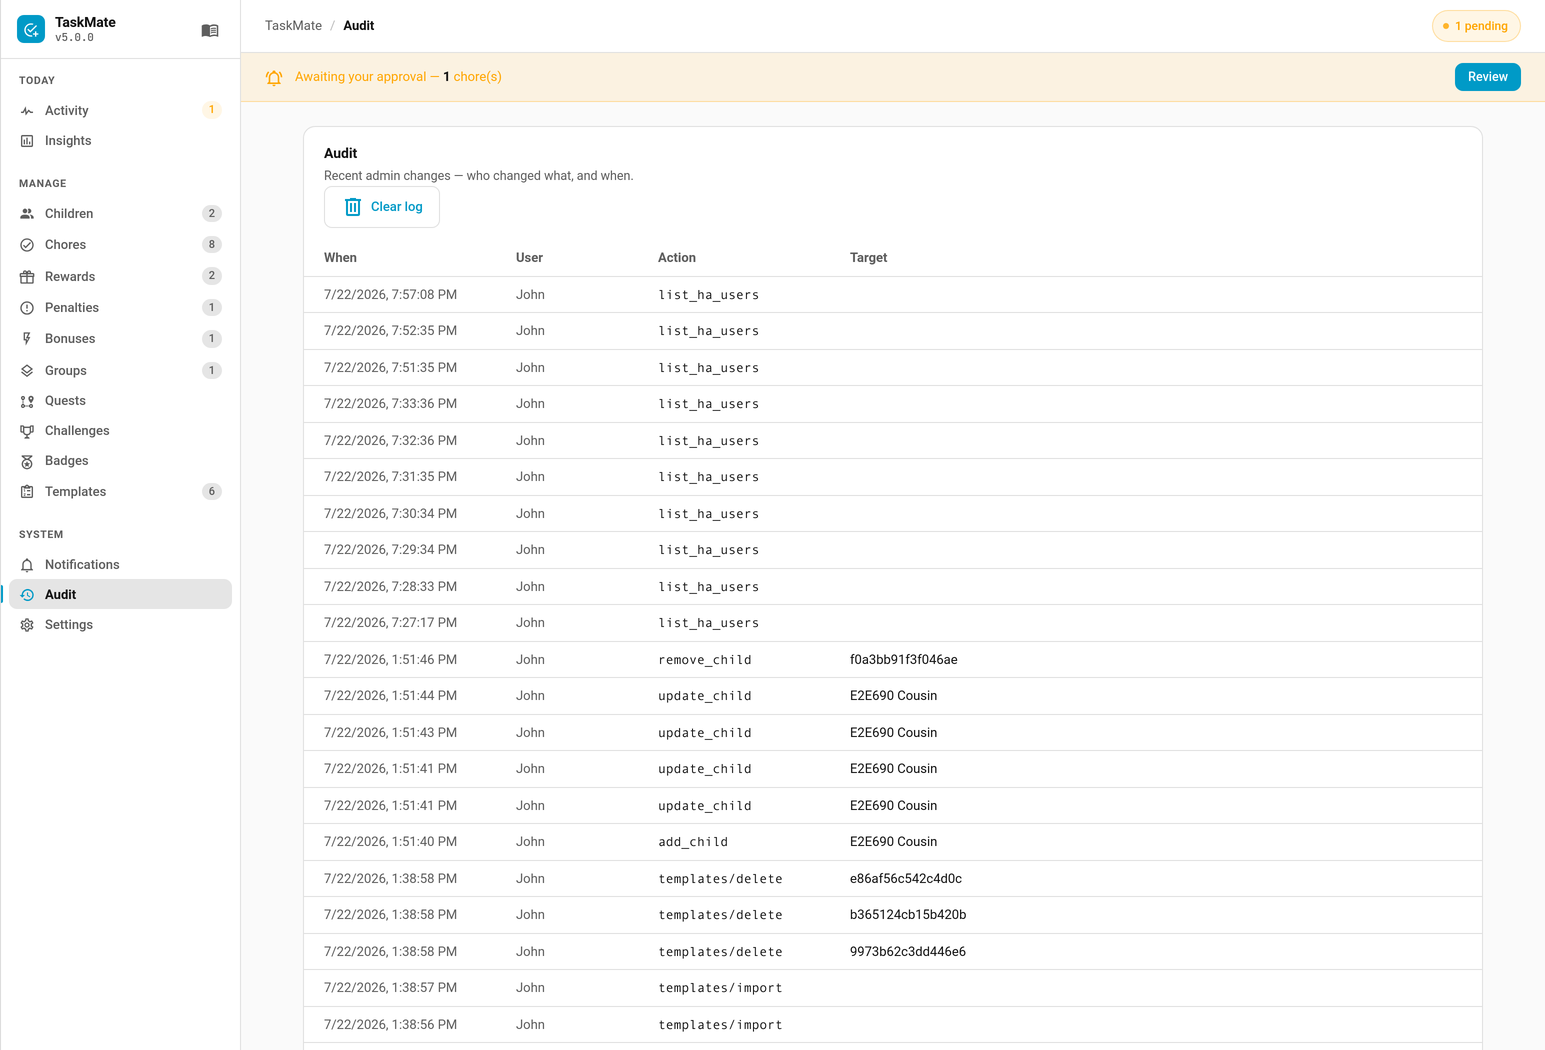The width and height of the screenshot is (1545, 1050).
Task: Open Penalties warning icon
Action: [x=27, y=308]
